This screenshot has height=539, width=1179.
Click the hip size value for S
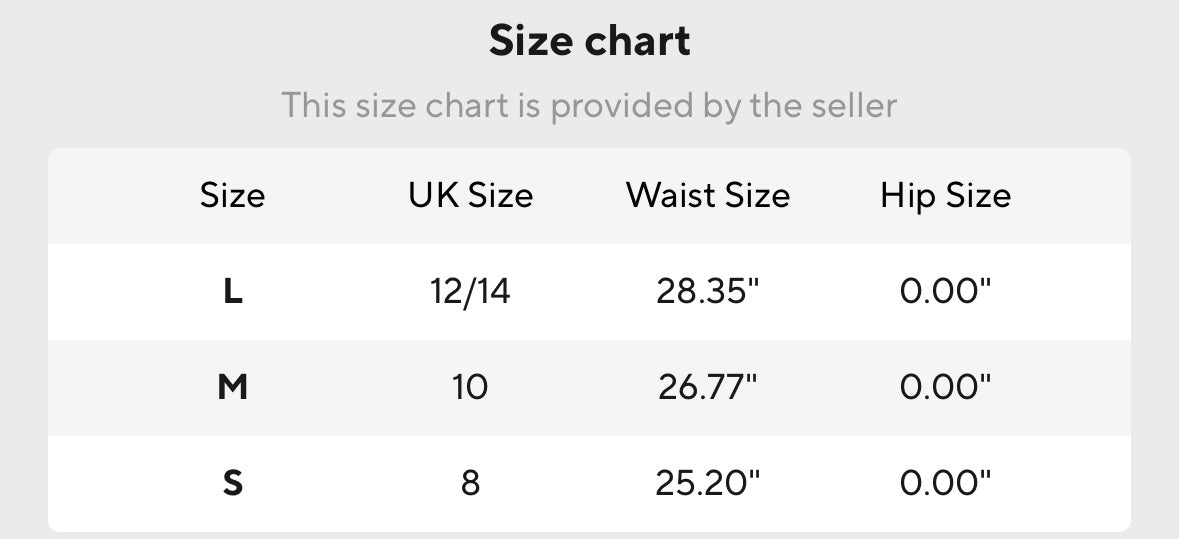tap(945, 484)
